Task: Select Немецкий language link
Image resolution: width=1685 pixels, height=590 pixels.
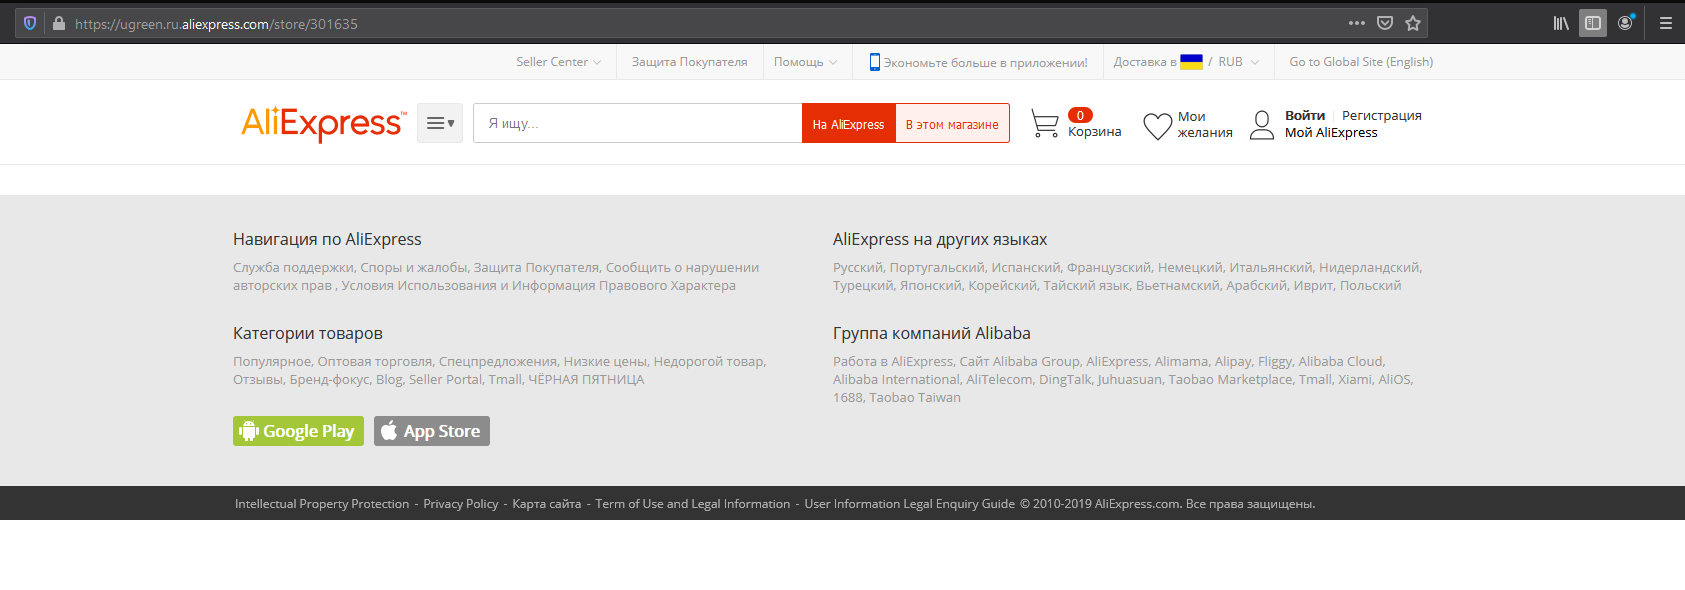Action: click(x=1190, y=268)
